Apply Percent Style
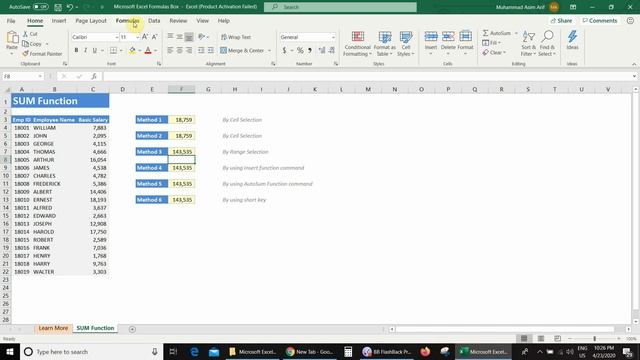 click(x=300, y=50)
